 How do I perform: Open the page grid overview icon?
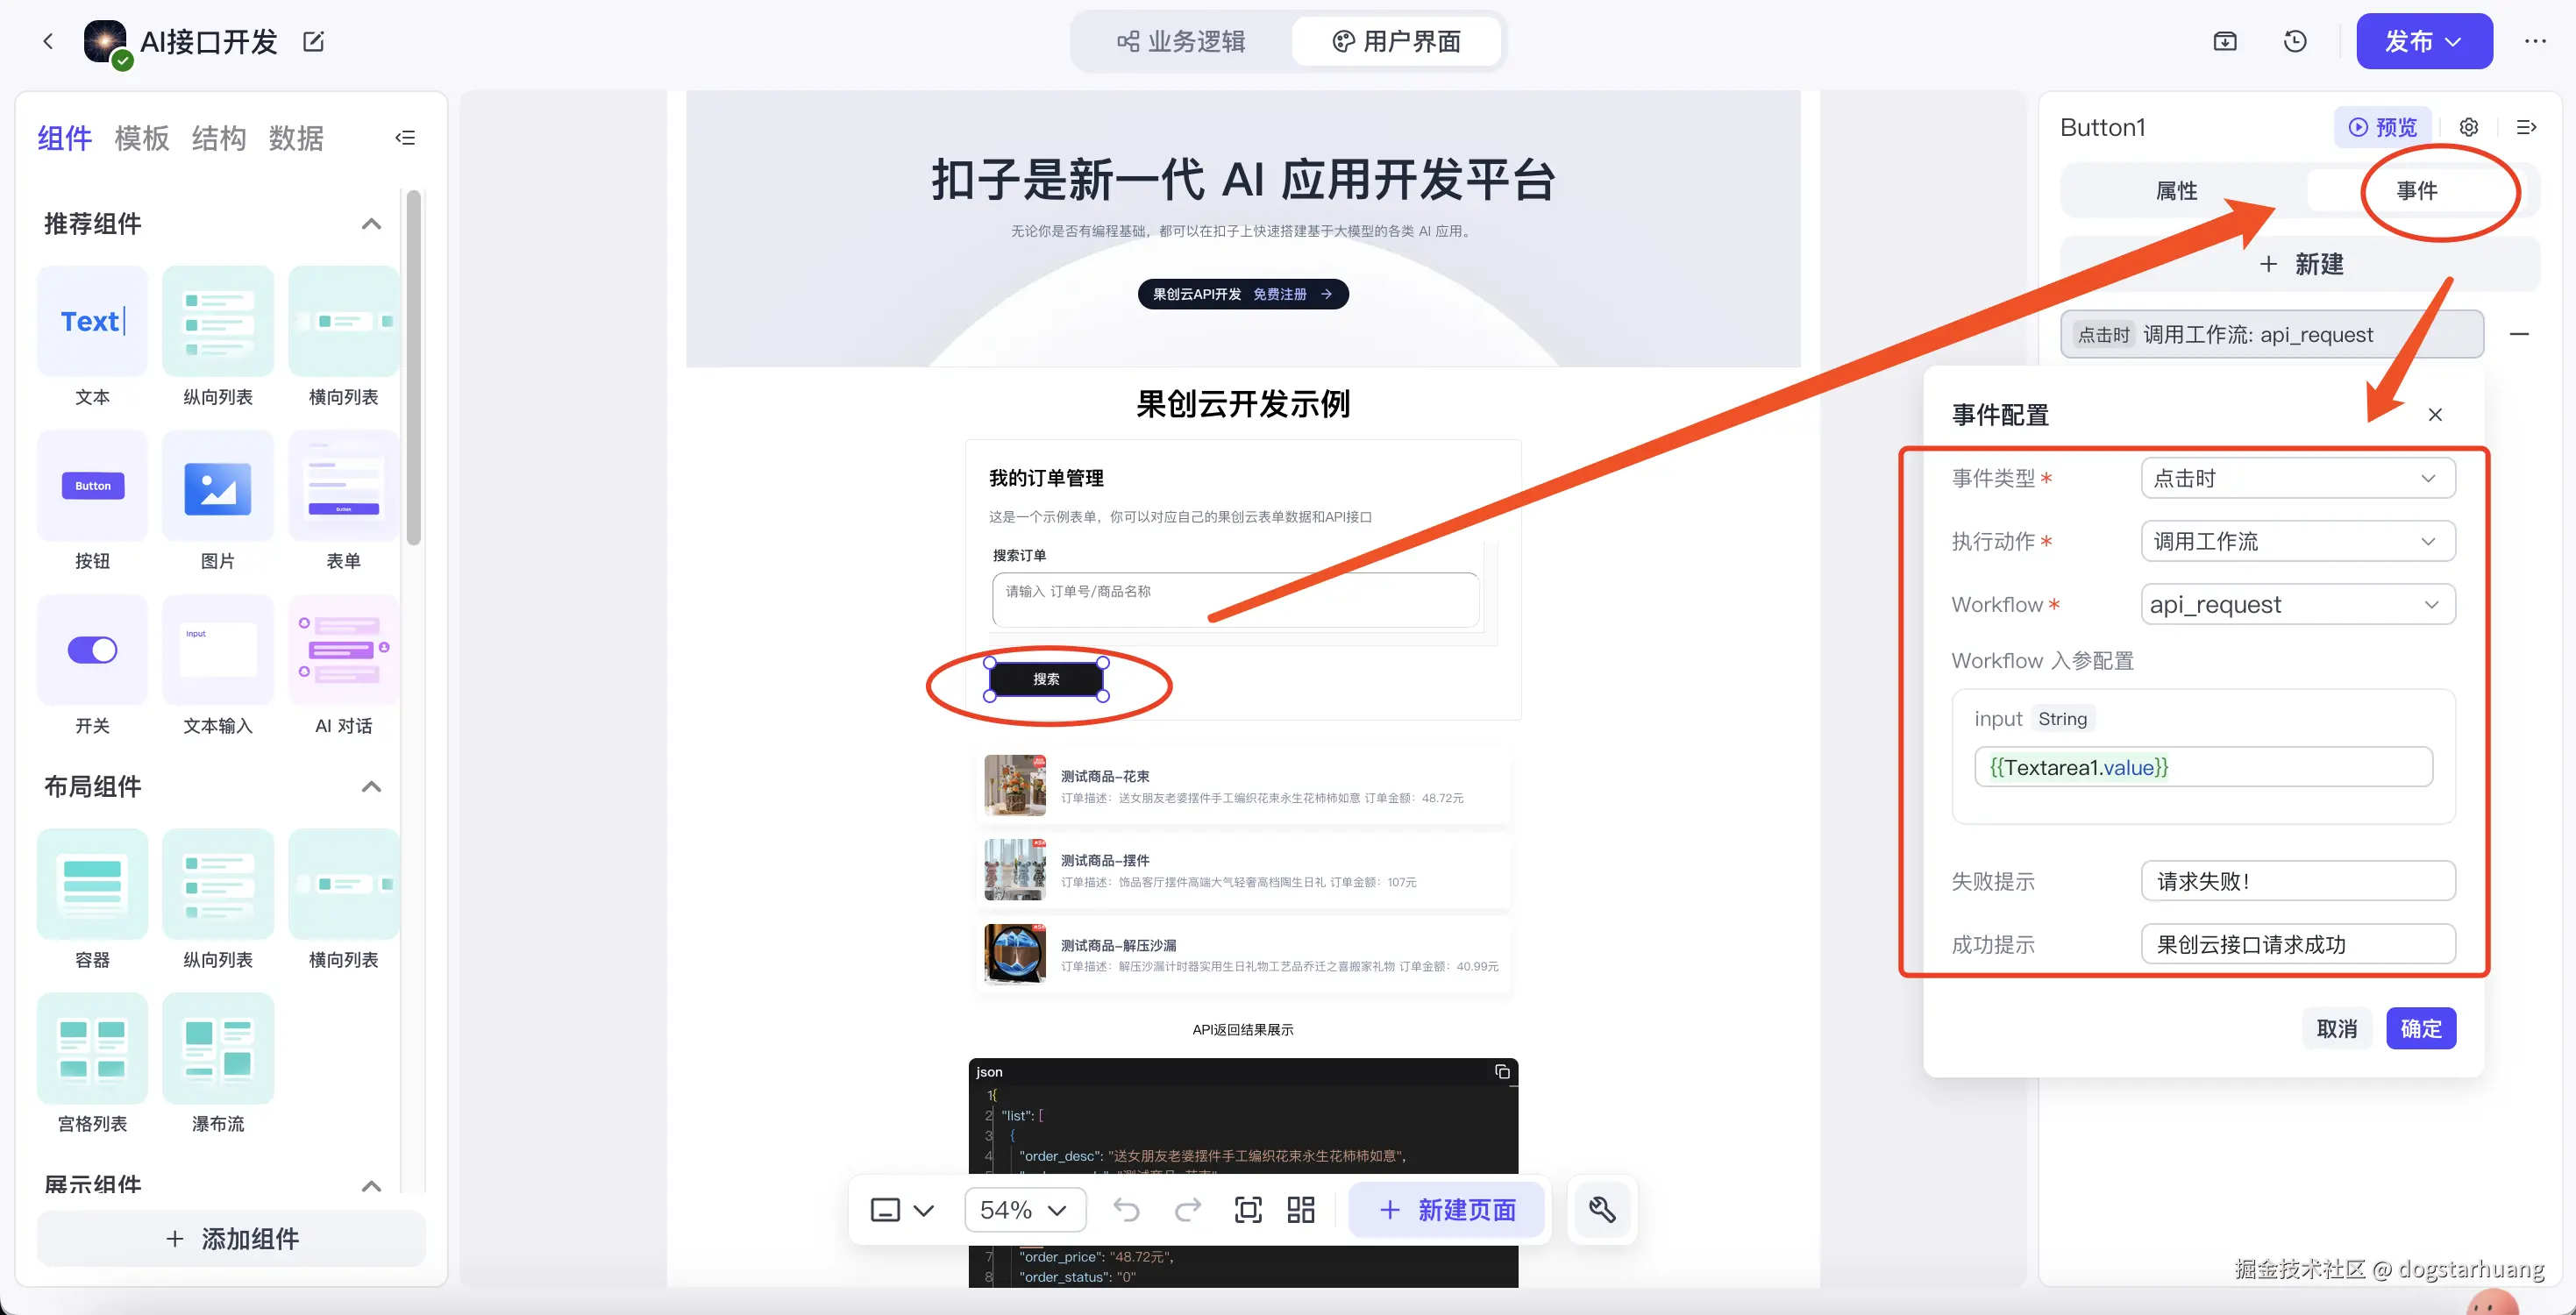pos(1300,1210)
